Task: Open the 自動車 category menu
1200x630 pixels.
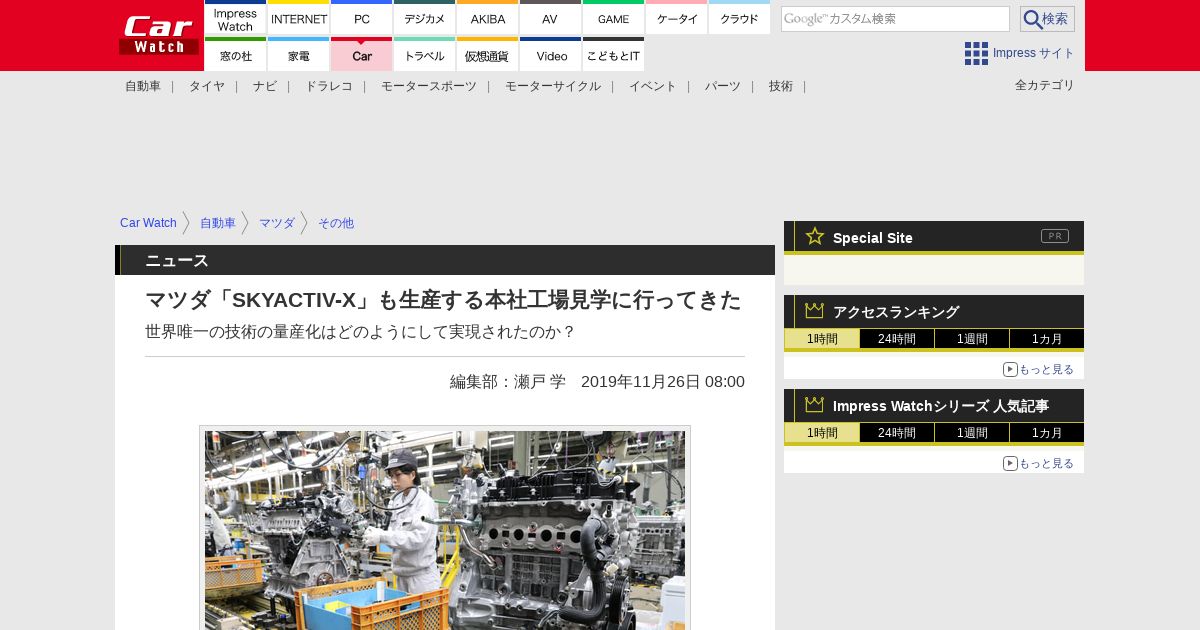Action: 143,86
